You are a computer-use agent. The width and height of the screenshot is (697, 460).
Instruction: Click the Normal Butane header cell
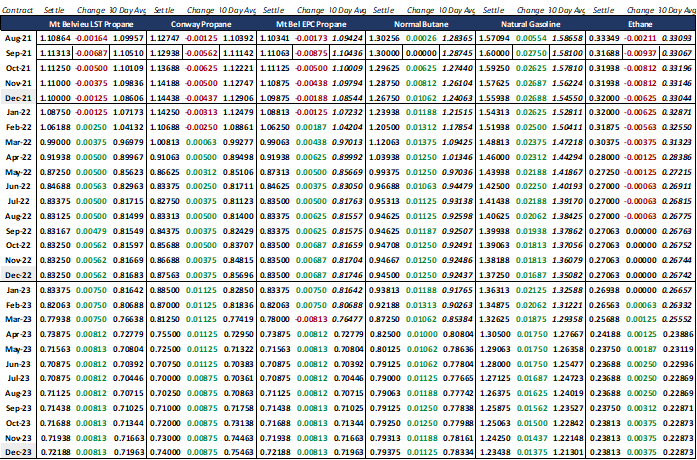[x=421, y=24]
